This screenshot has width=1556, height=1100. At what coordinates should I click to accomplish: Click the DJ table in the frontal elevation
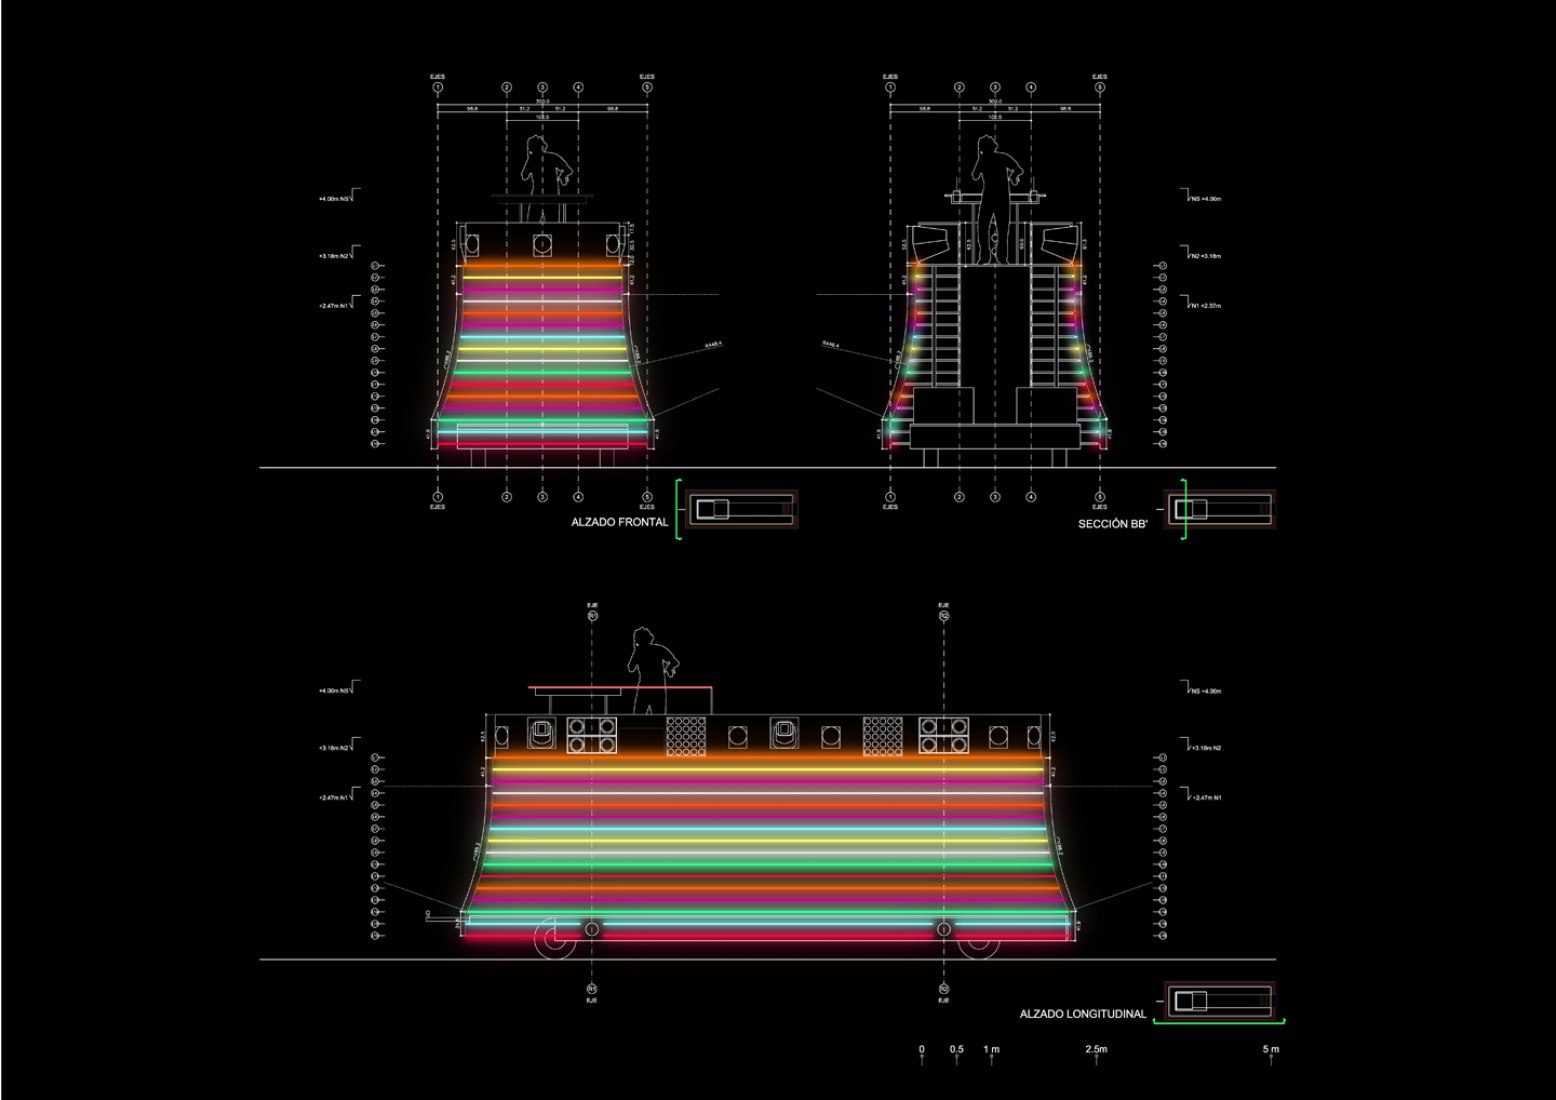[542, 198]
